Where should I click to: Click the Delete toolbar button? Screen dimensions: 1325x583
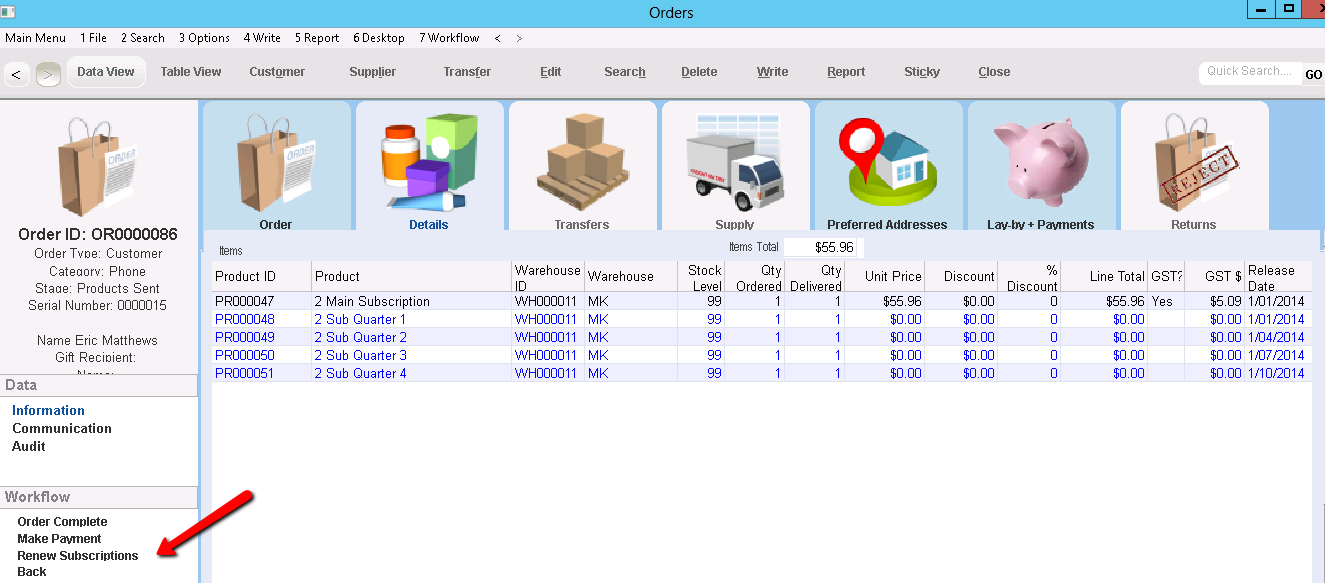(x=700, y=72)
